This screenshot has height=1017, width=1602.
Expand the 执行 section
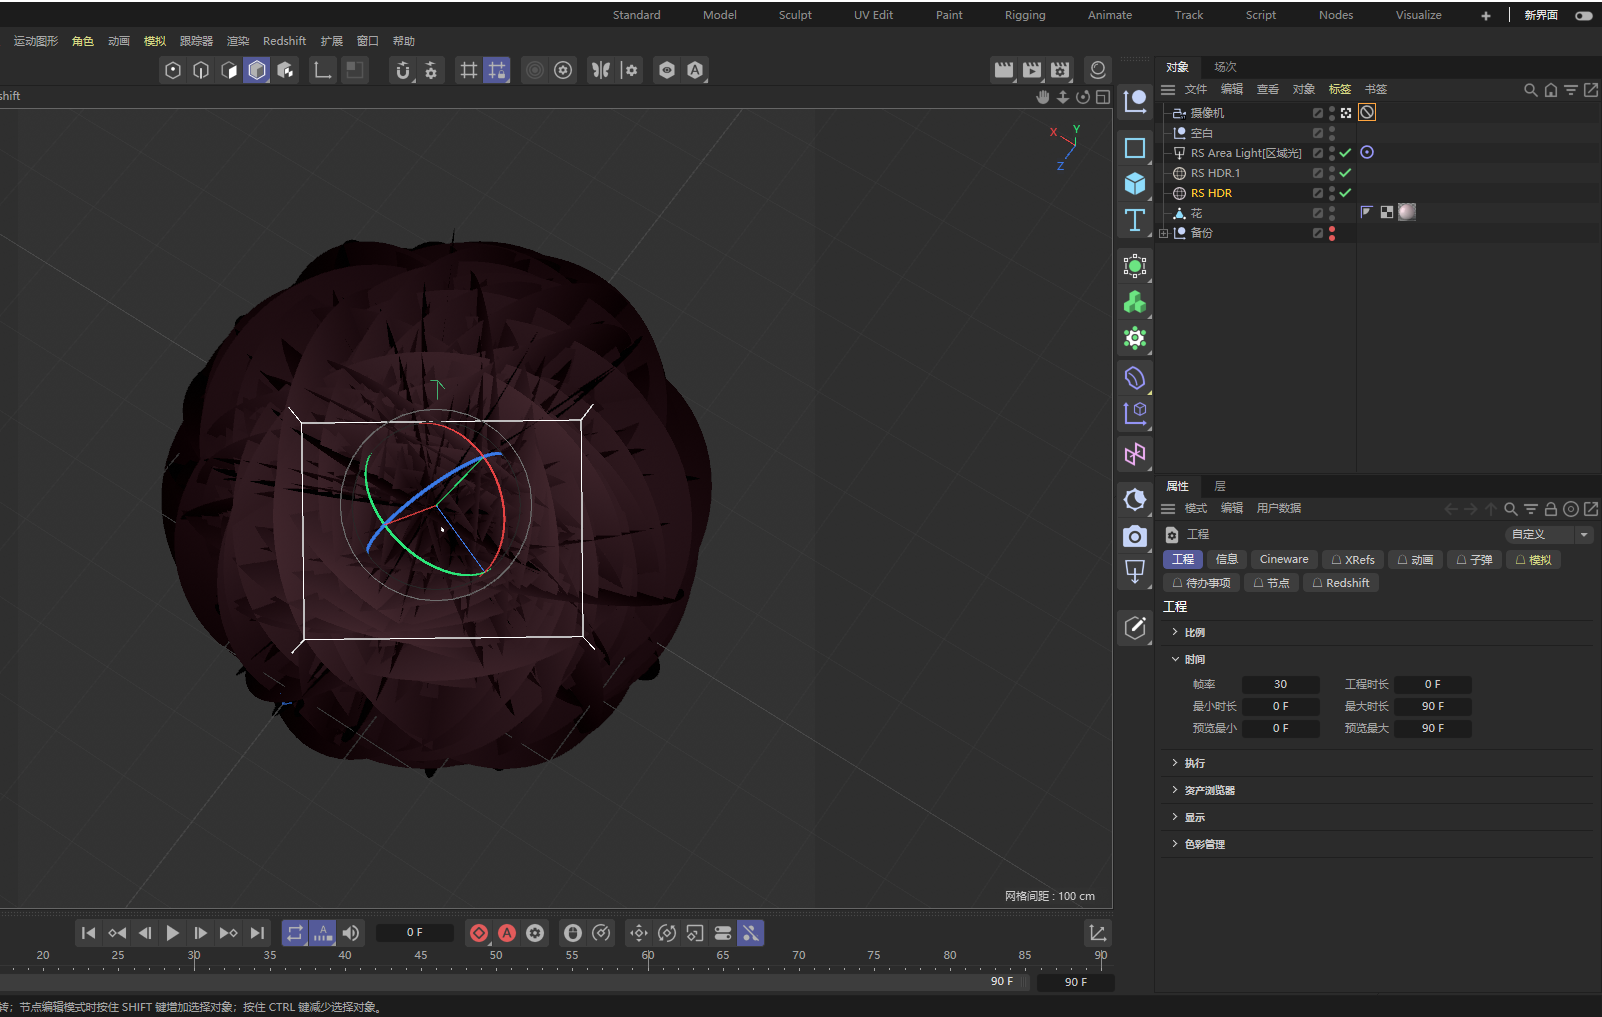pos(1175,763)
